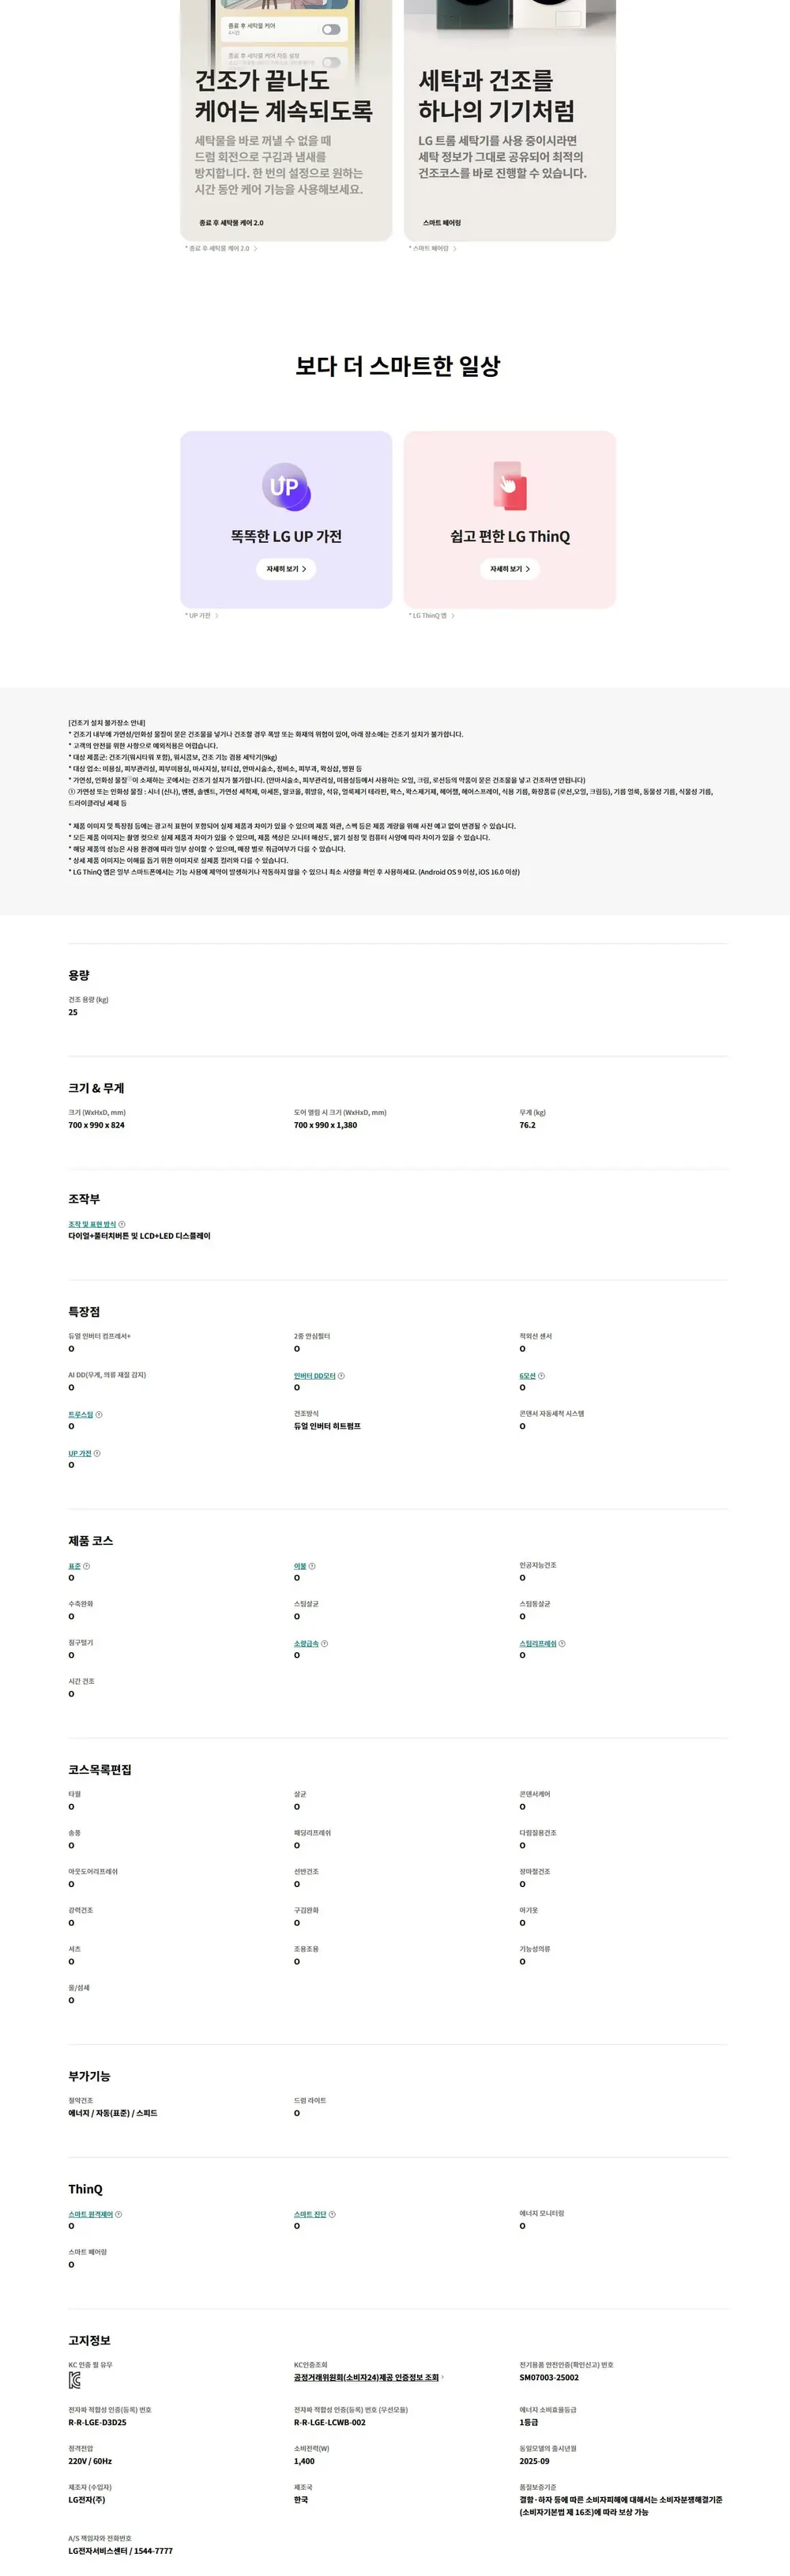Image resolution: width=790 pixels, height=2576 pixels.
Task: Click the 쉽고 편한 LG ThinQ card title
Action: coord(510,537)
